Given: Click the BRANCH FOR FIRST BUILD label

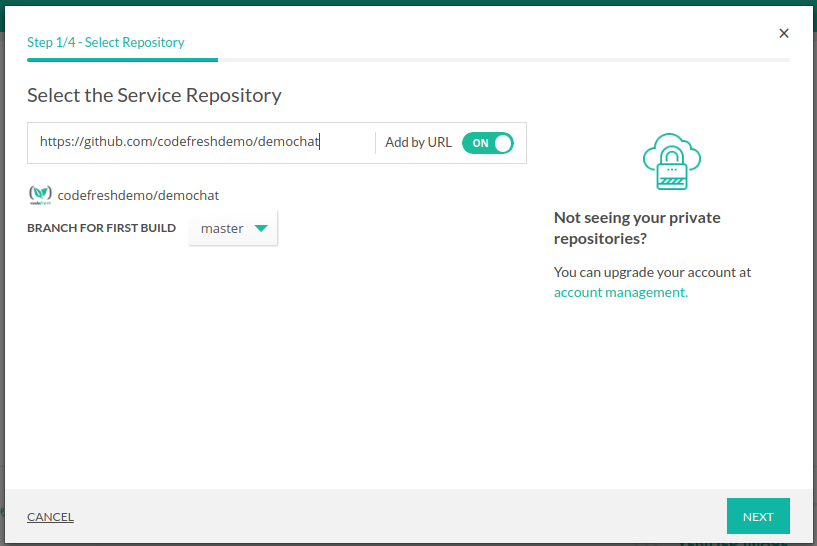Looking at the screenshot, I should [x=102, y=228].
